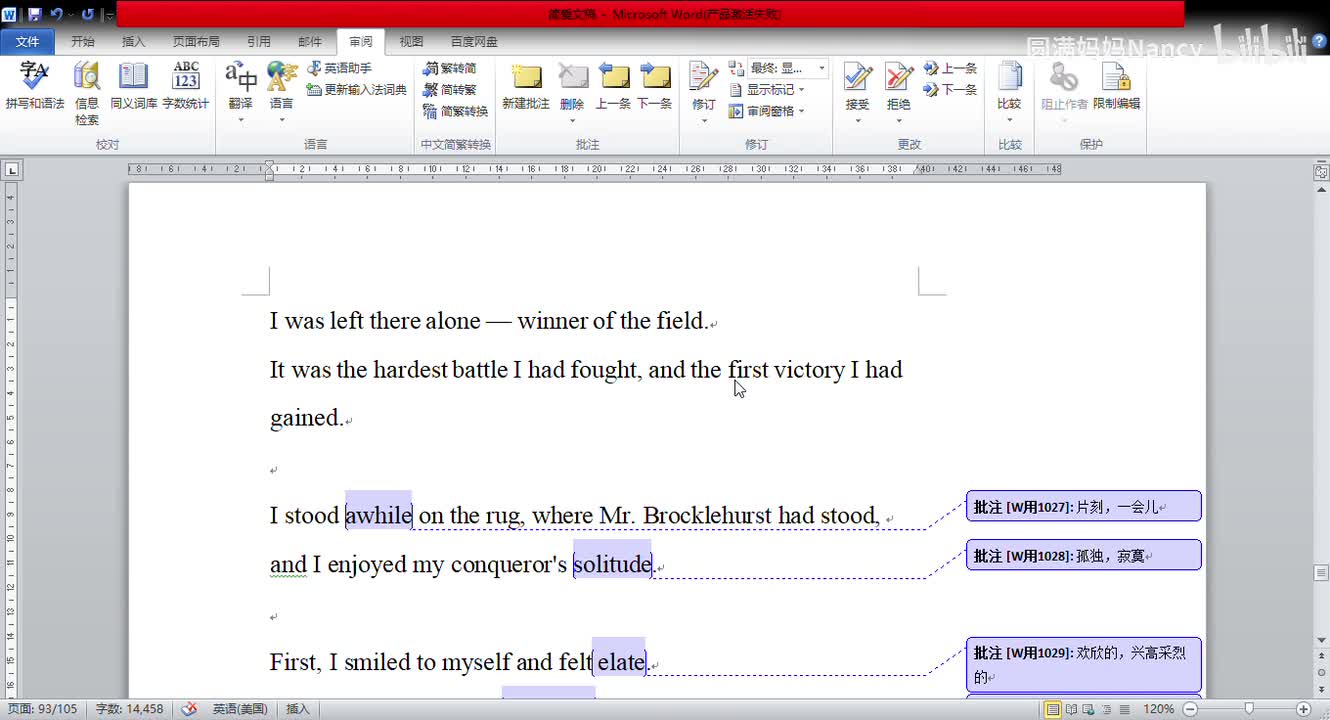Toggle the 插入 insert mode indicator
The image size is (1330, 720).
pyautogui.click(x=298, y=709)
